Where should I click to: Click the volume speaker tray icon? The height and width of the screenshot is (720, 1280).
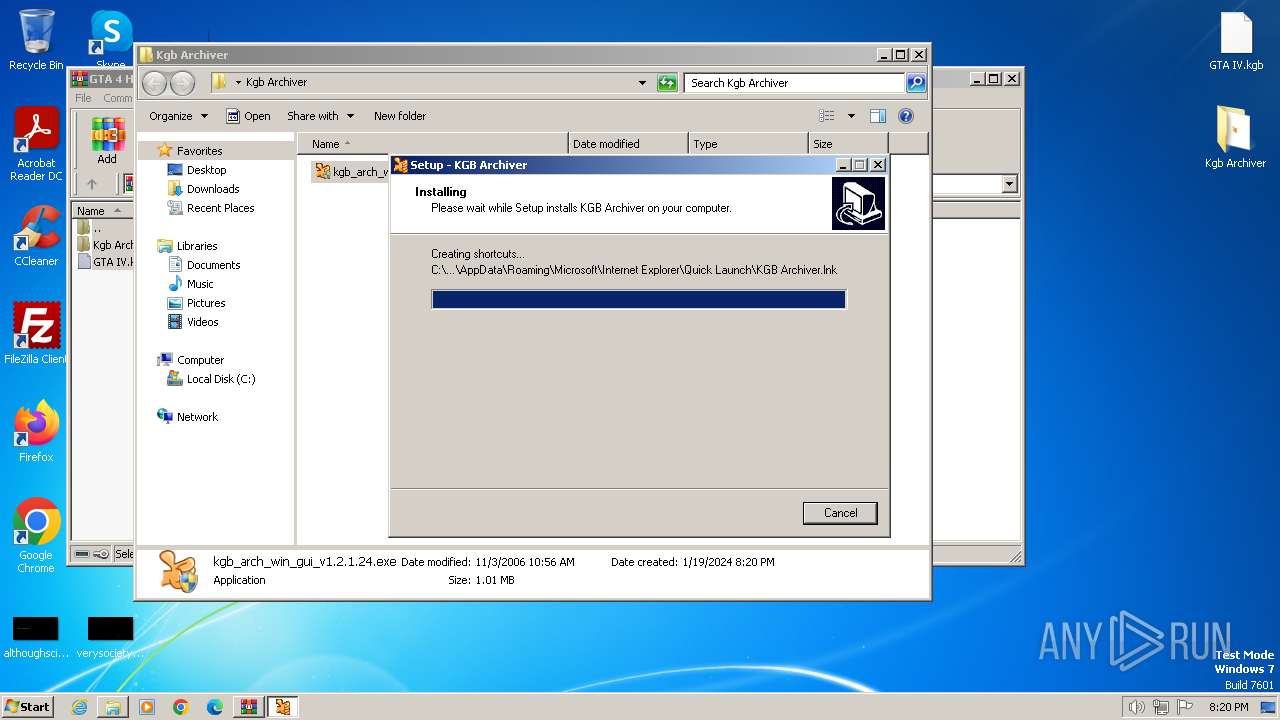tap(1136, 707)
